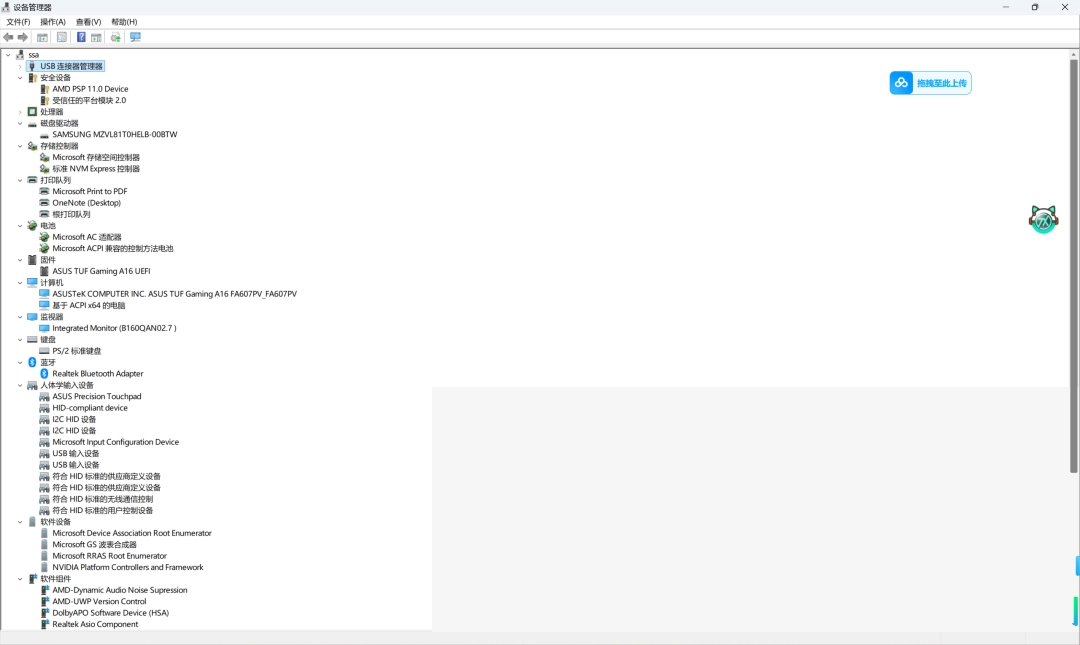This screenshot has width=1080, height=645.
Task: Select Realtek Bluetooth Adapter device
Action: pos(98,373)
